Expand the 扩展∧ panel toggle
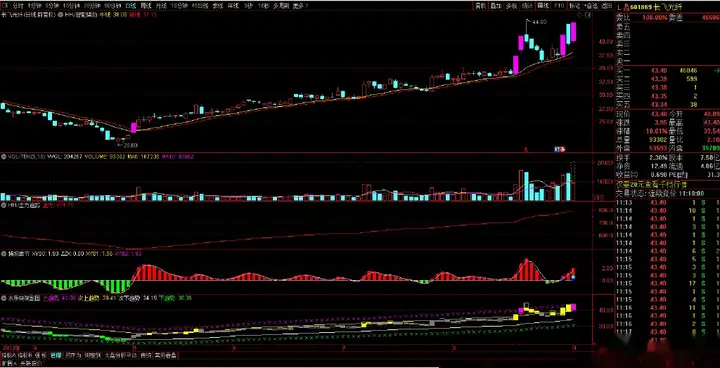This screenshot has width=720, height=368. click(x=9, y=363)
